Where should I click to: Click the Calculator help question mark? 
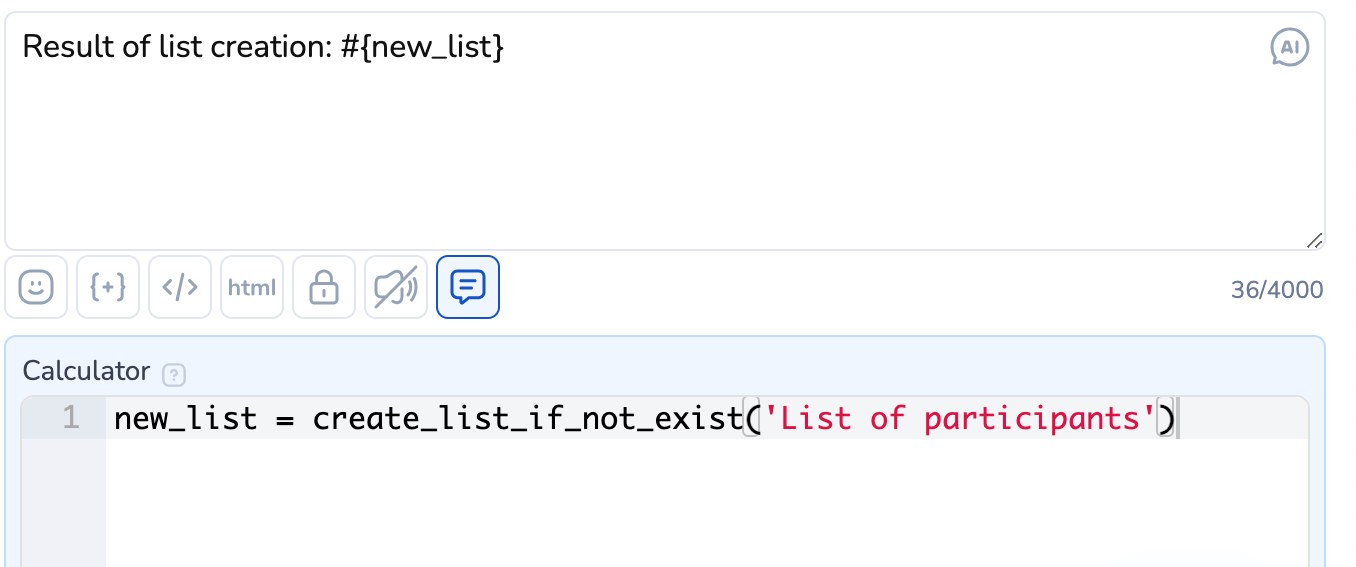[x=175, y=375]
